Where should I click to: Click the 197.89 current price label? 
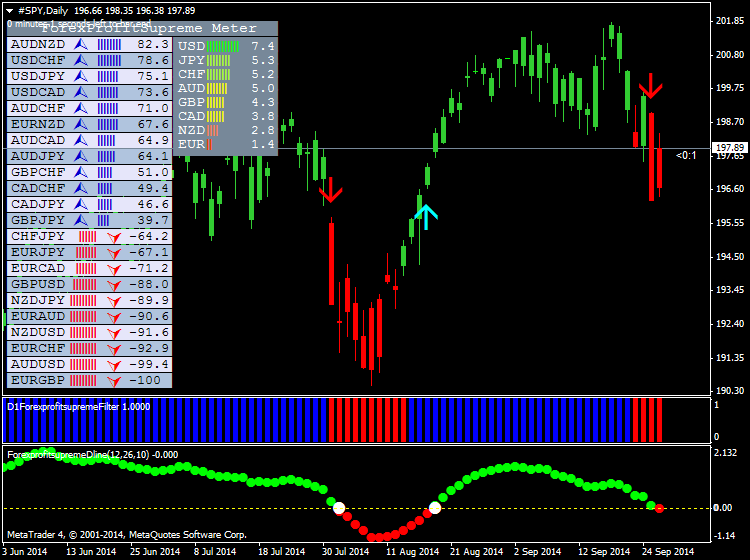(725, 148)
